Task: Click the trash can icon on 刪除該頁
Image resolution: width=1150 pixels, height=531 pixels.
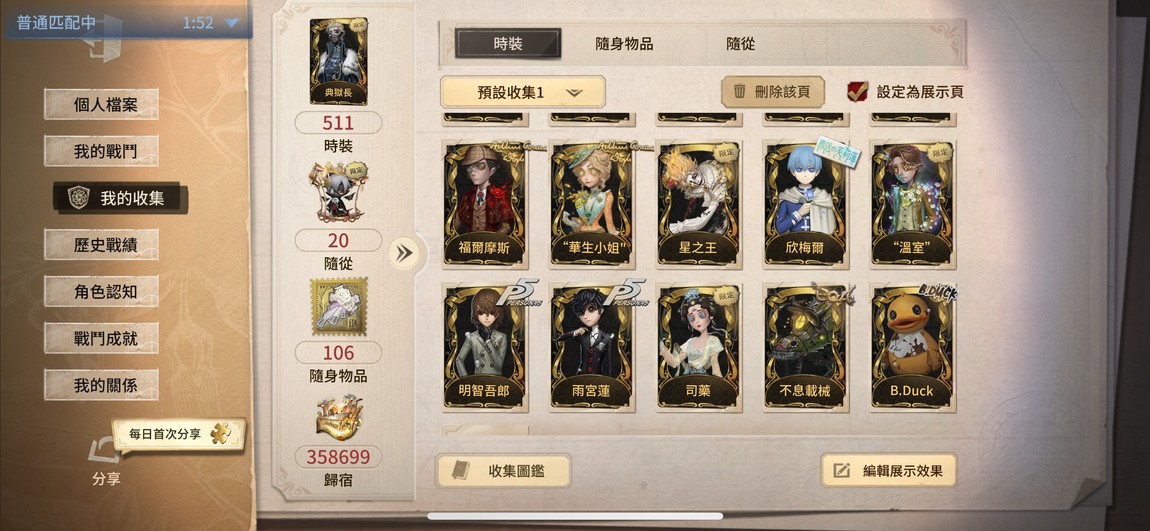Action: (x=739, y=91)
